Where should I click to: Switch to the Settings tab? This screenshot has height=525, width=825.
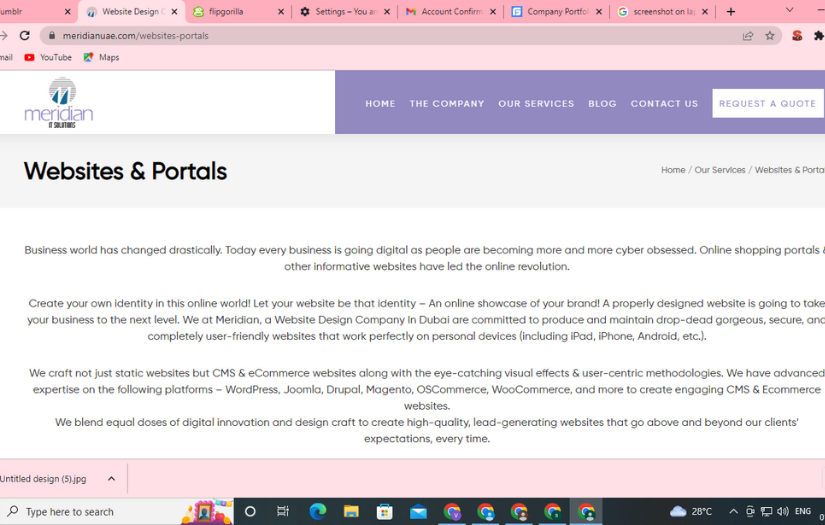(x=344, y=12)
